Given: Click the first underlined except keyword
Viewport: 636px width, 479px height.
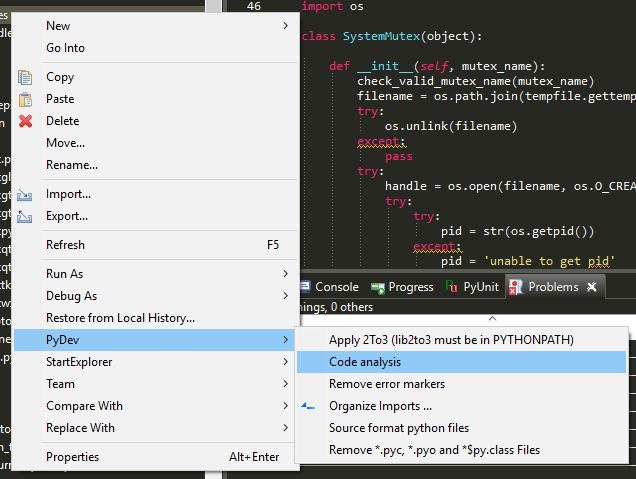Looking at the screenshot, I should point(380,141).
